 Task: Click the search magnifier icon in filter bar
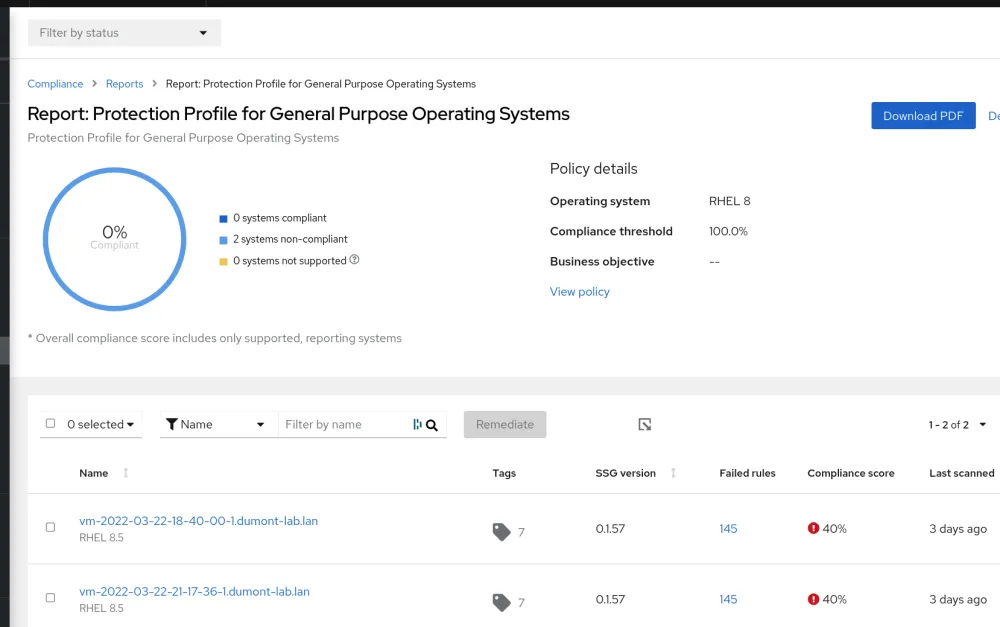431,424
